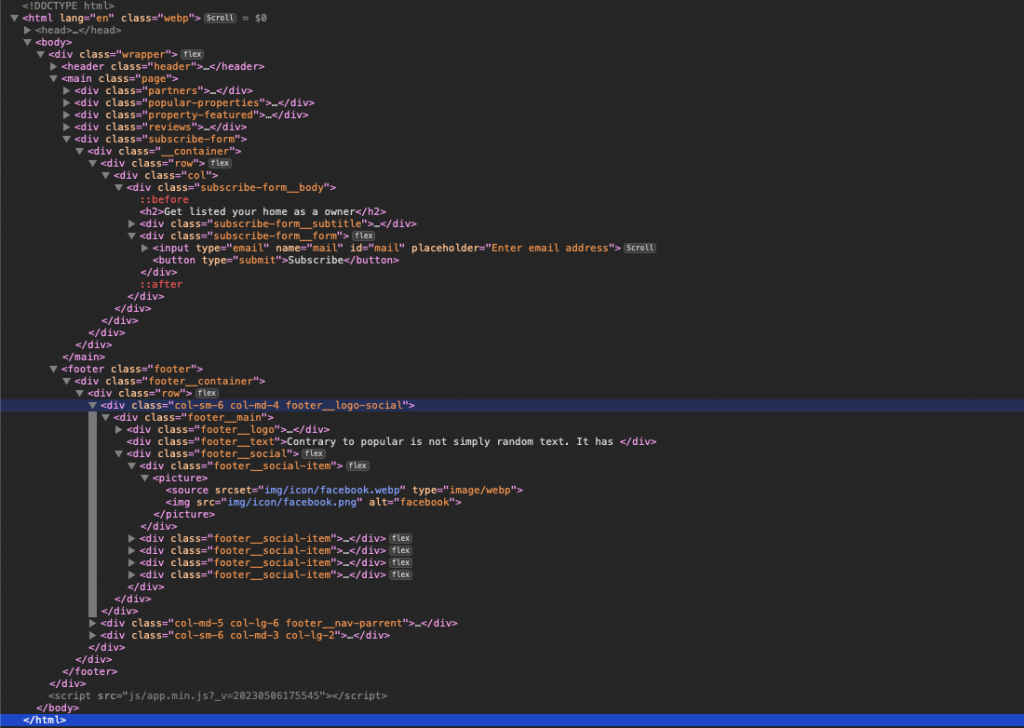The image size is (1024, 728).
Task: Expand the footer__logo div node
Action: [119, 430]
